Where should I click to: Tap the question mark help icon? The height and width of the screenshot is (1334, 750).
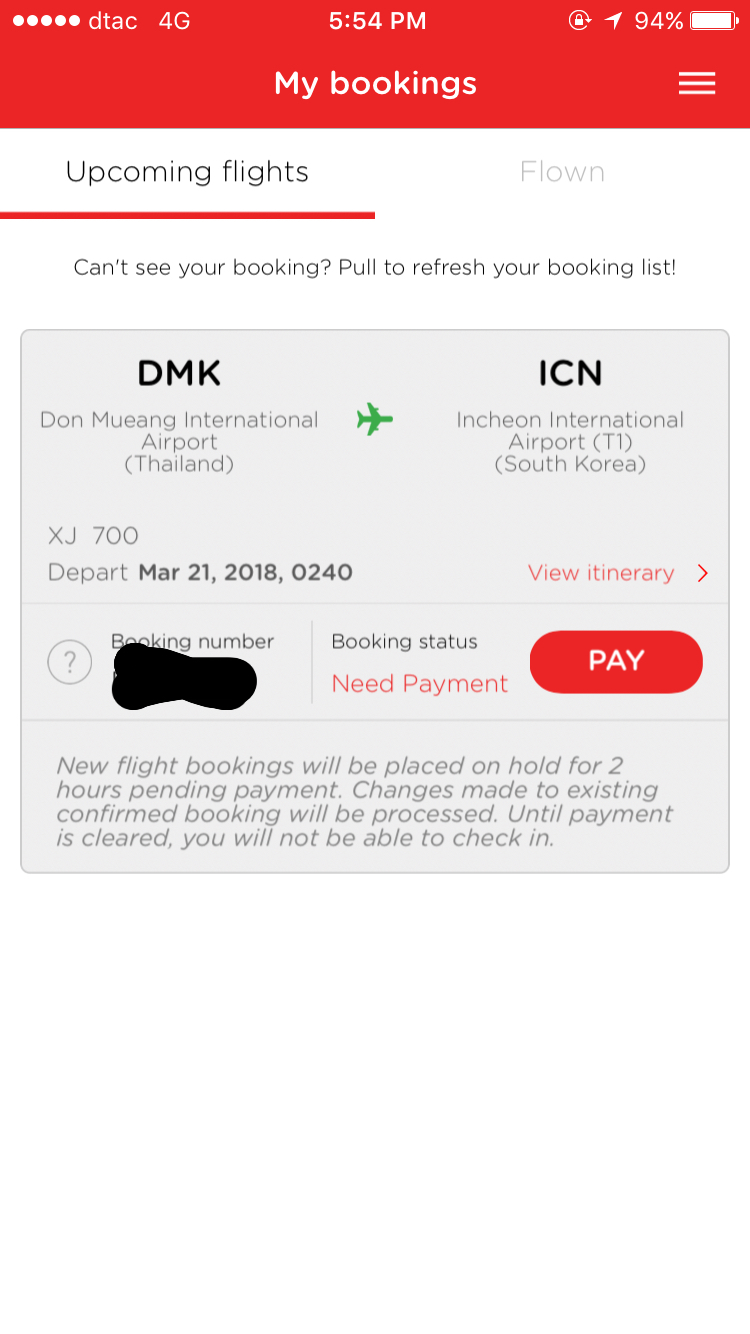pyautogui.click(x=70, y=662)
